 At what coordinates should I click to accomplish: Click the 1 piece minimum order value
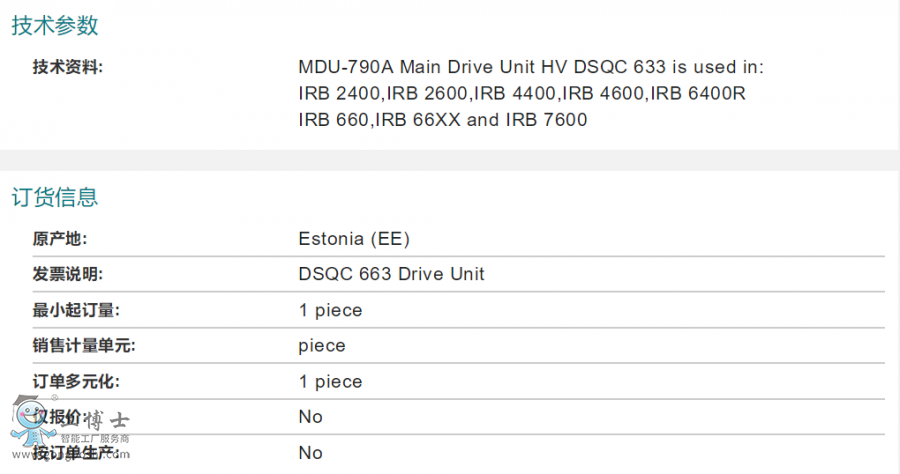tap(331, 310)
